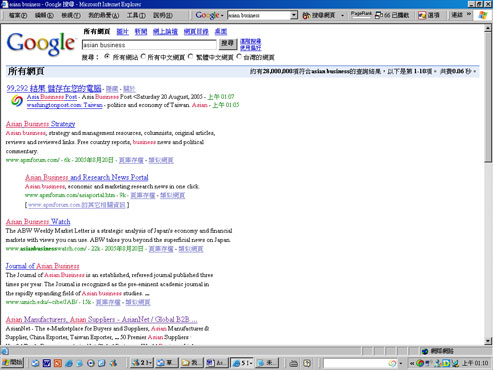Select 所有中文網頁 radio button
The image size is (493, 370).
[x=143, y=56]
